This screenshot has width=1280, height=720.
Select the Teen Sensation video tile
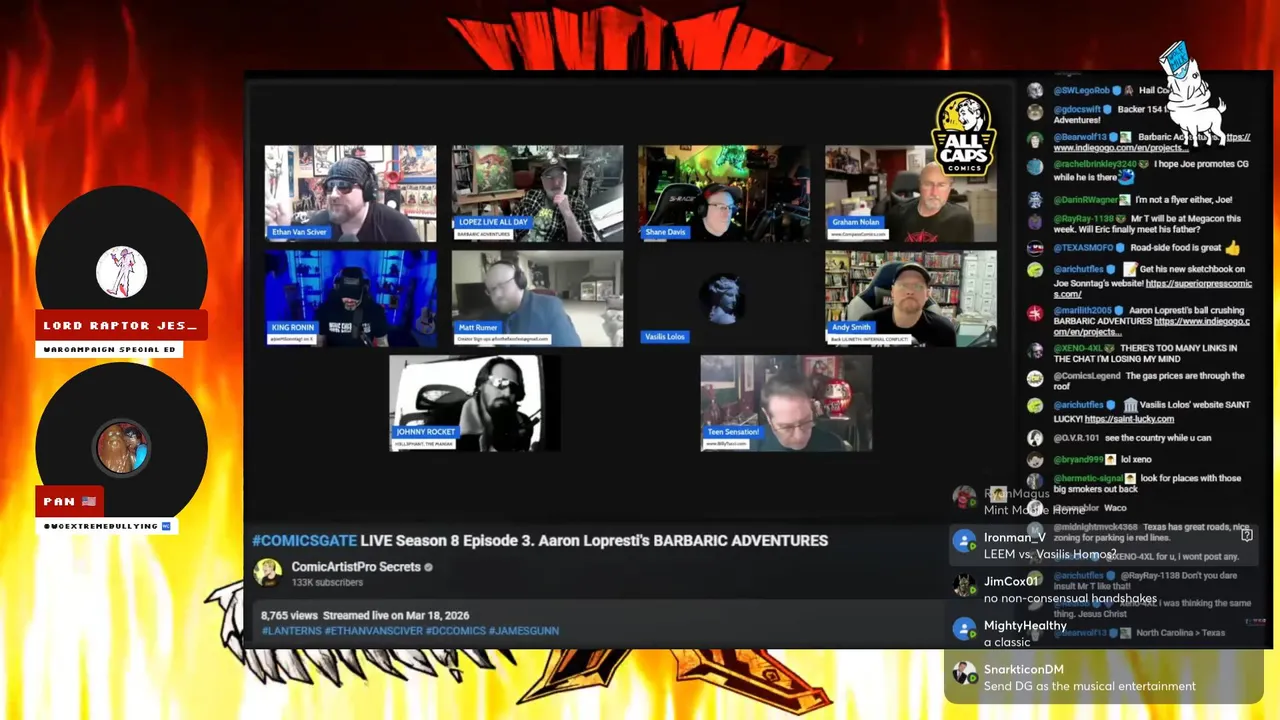tap(786, 403)
